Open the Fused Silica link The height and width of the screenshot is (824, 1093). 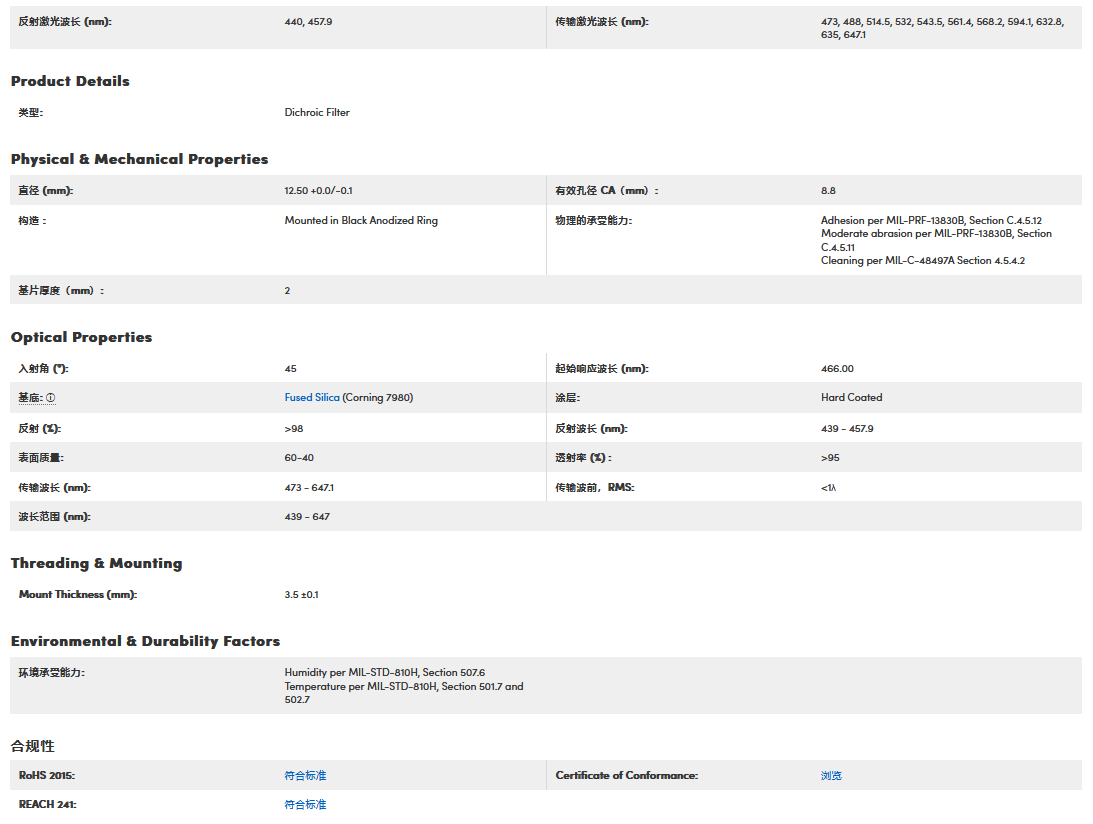pyautogui.click(x=312, y=398)
